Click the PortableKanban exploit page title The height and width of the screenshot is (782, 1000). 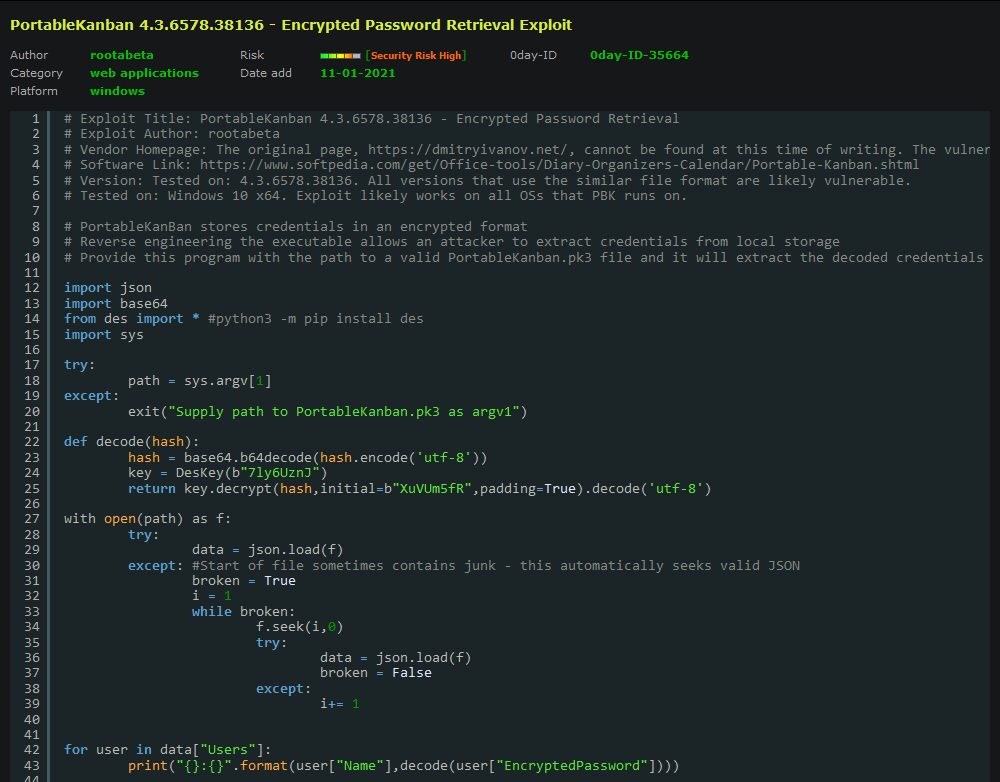pyautogui.click(x=291, y=25)
